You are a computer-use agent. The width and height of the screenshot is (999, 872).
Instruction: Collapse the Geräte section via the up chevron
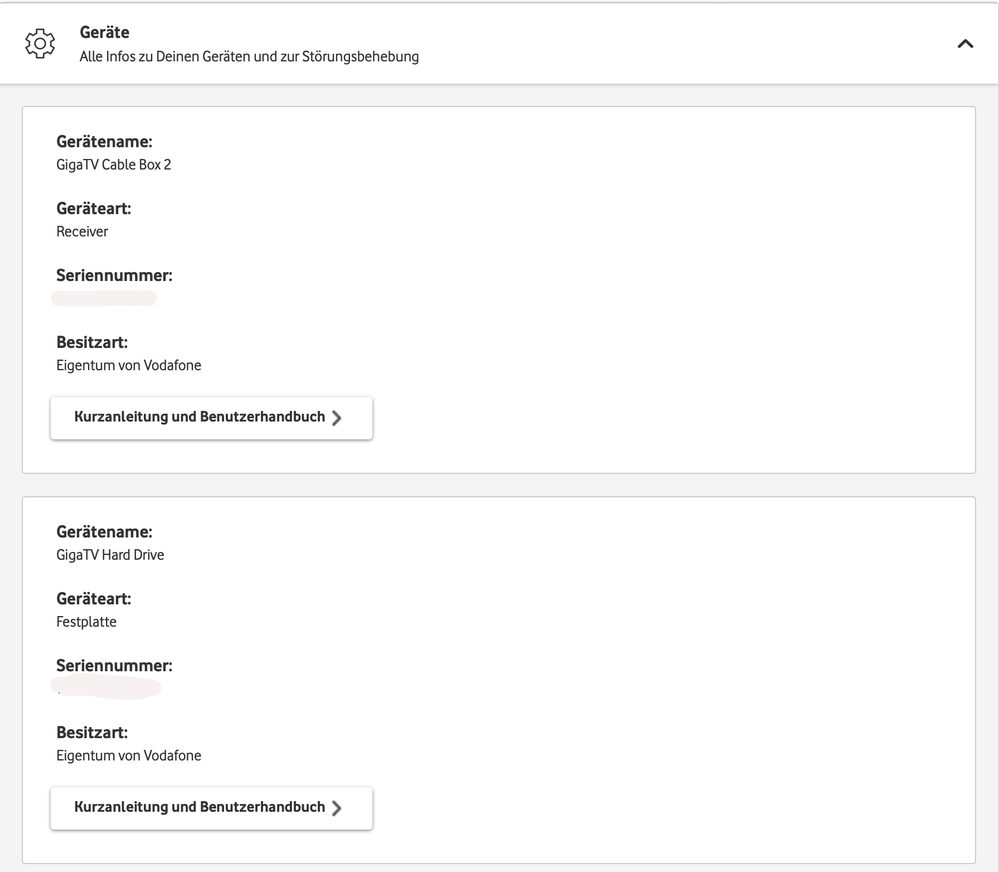965,44
